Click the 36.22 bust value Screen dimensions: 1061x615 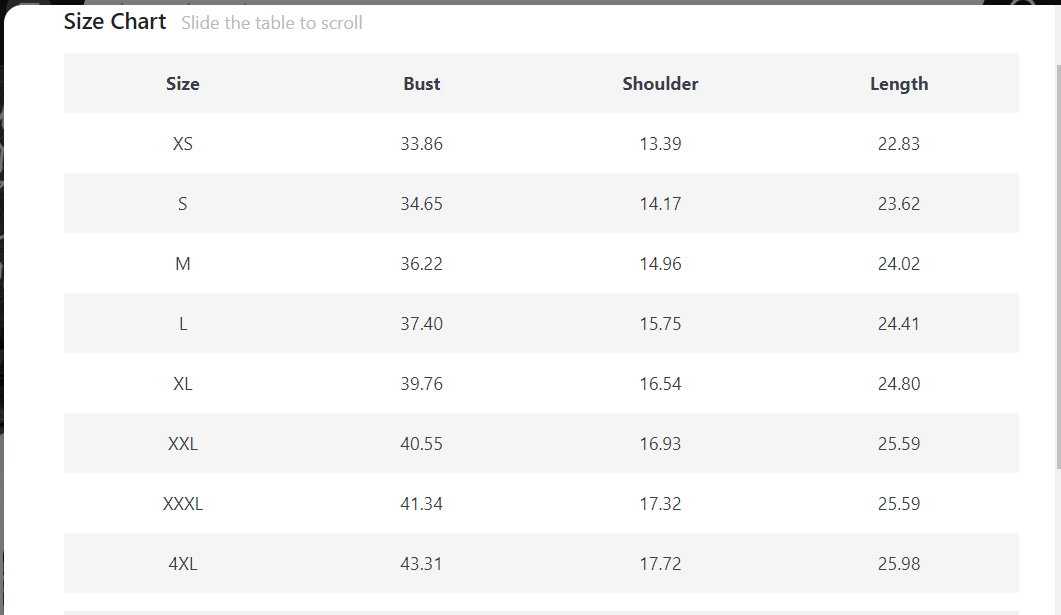pos(422,264)
